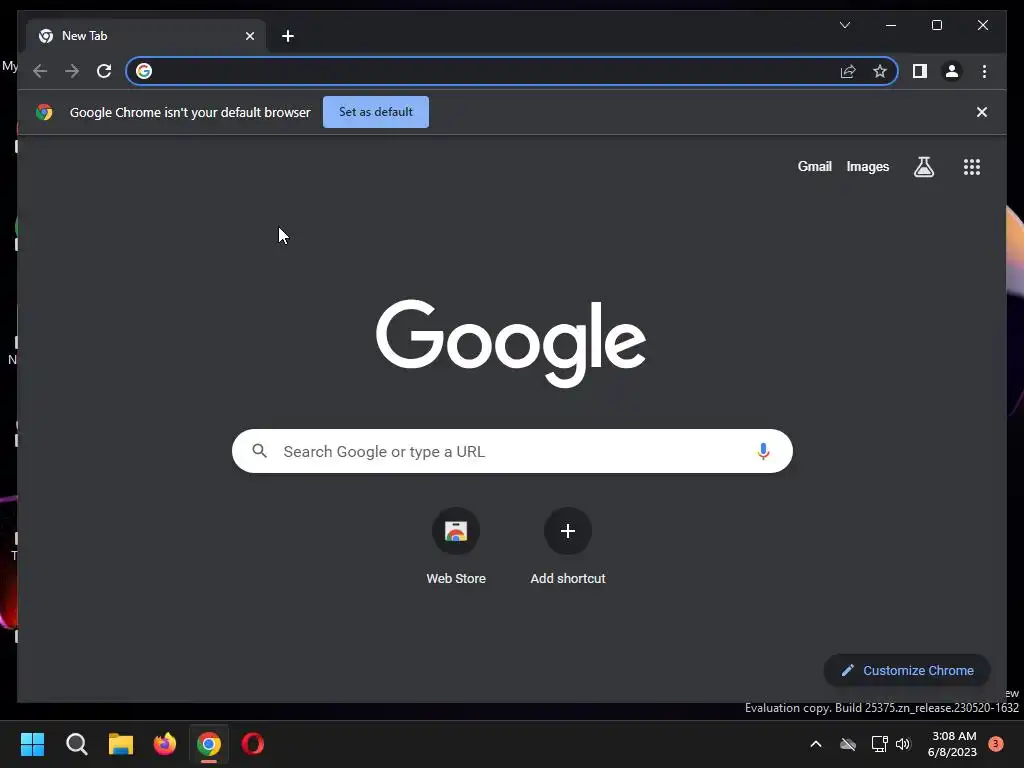This screenshot has width=1024, height=768.
Task: Click Set as default button
Action: click(x=376, y=112)
